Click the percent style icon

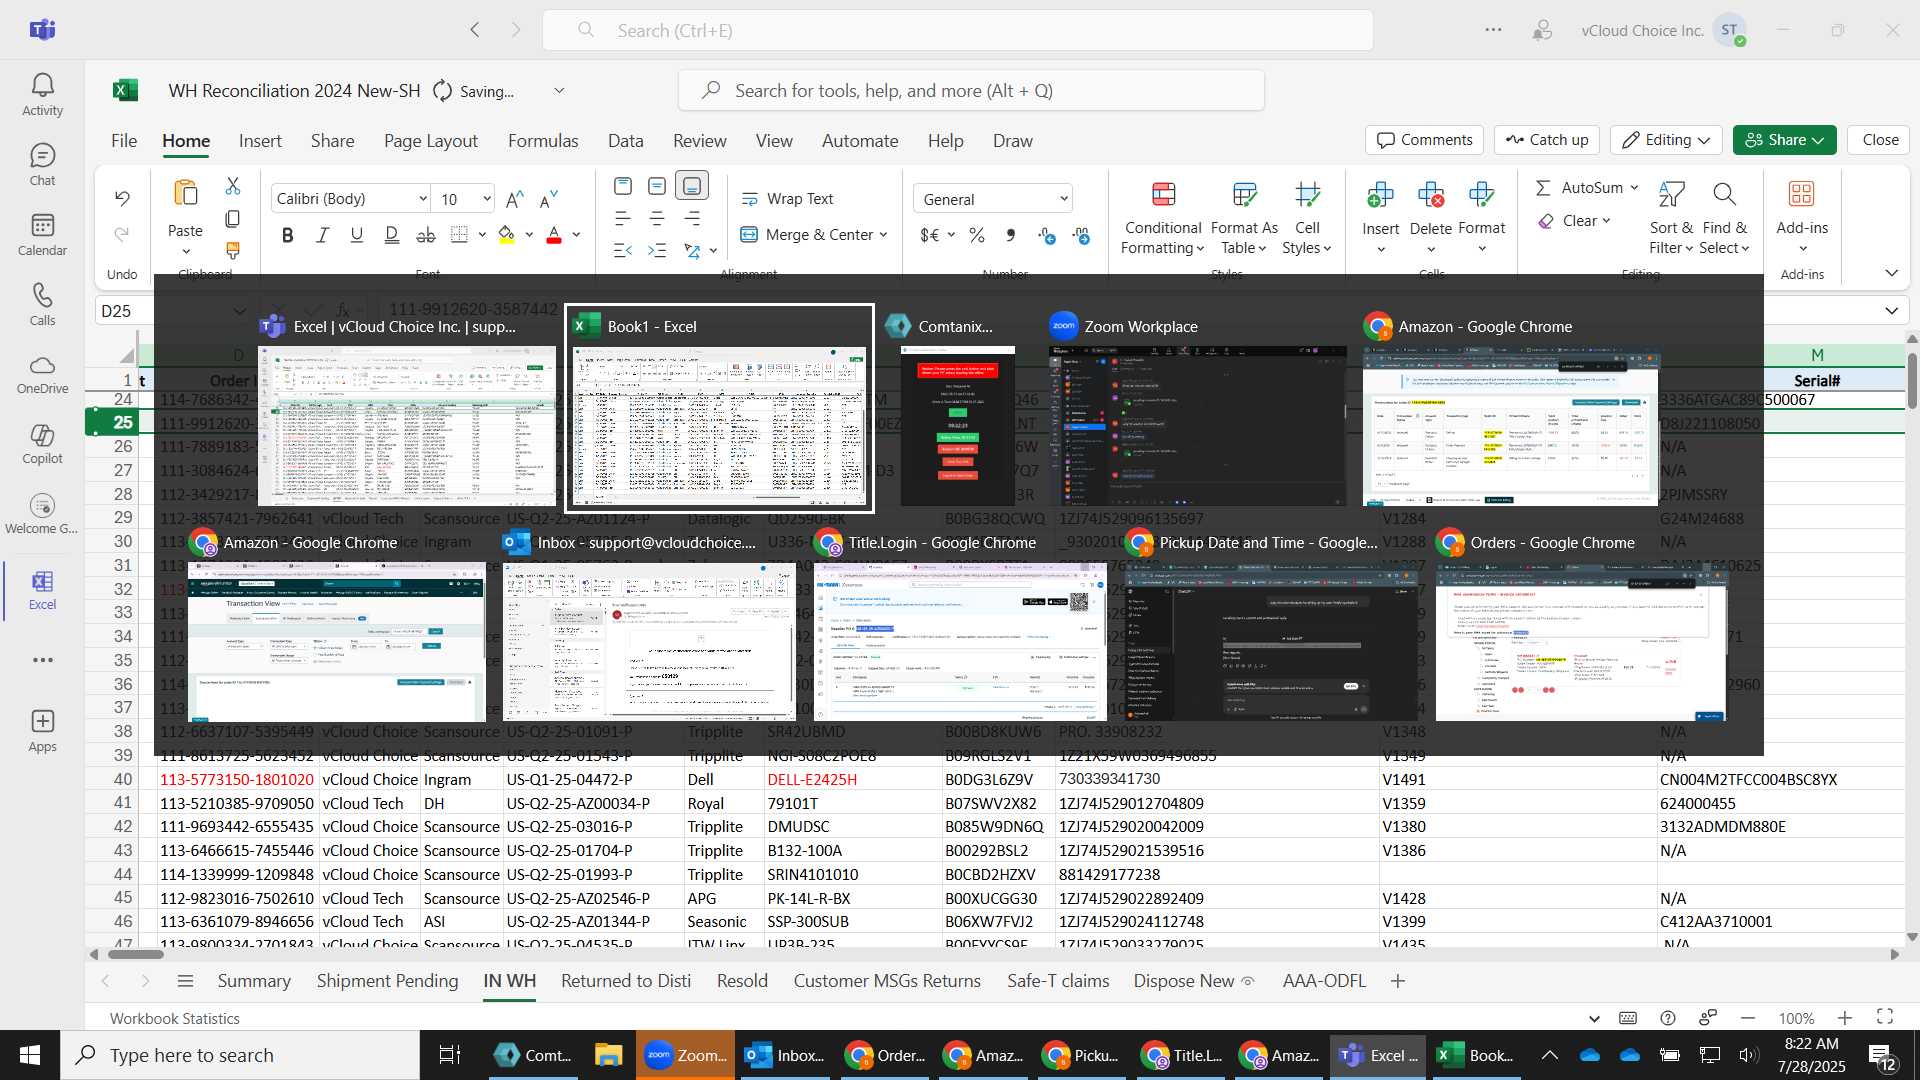click(977, 235)
